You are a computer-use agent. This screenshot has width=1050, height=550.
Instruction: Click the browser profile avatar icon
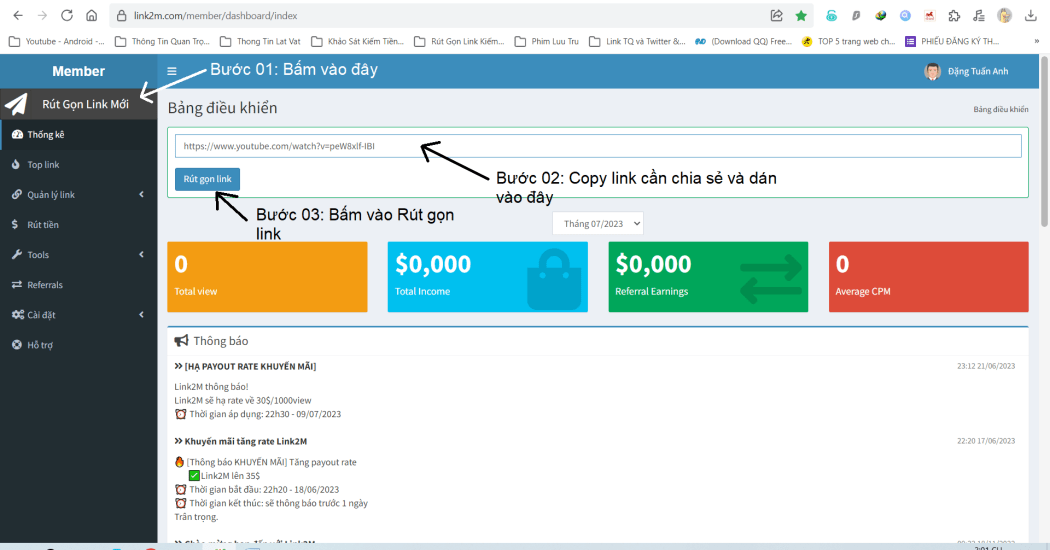[x=1004, y=15]
